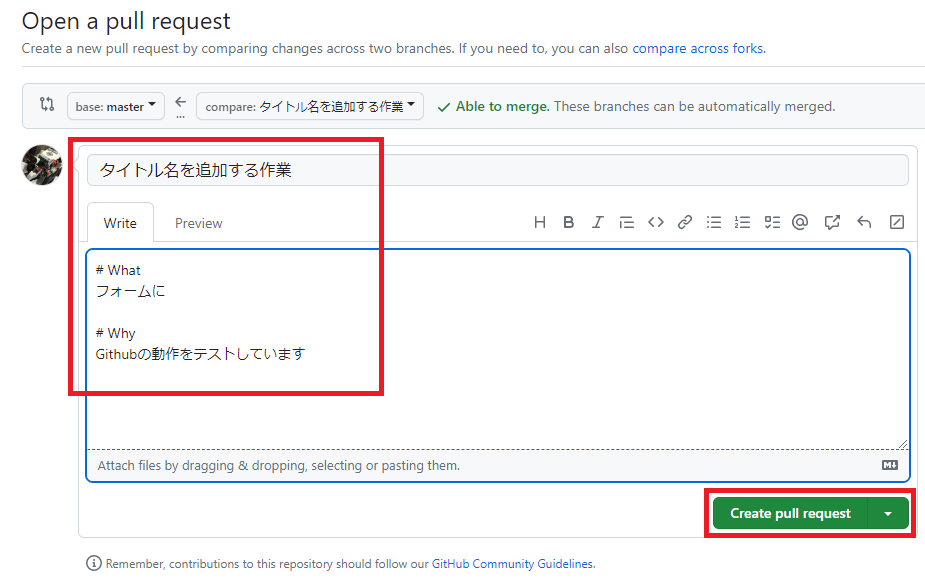Add an unordered bullet list

713,222
